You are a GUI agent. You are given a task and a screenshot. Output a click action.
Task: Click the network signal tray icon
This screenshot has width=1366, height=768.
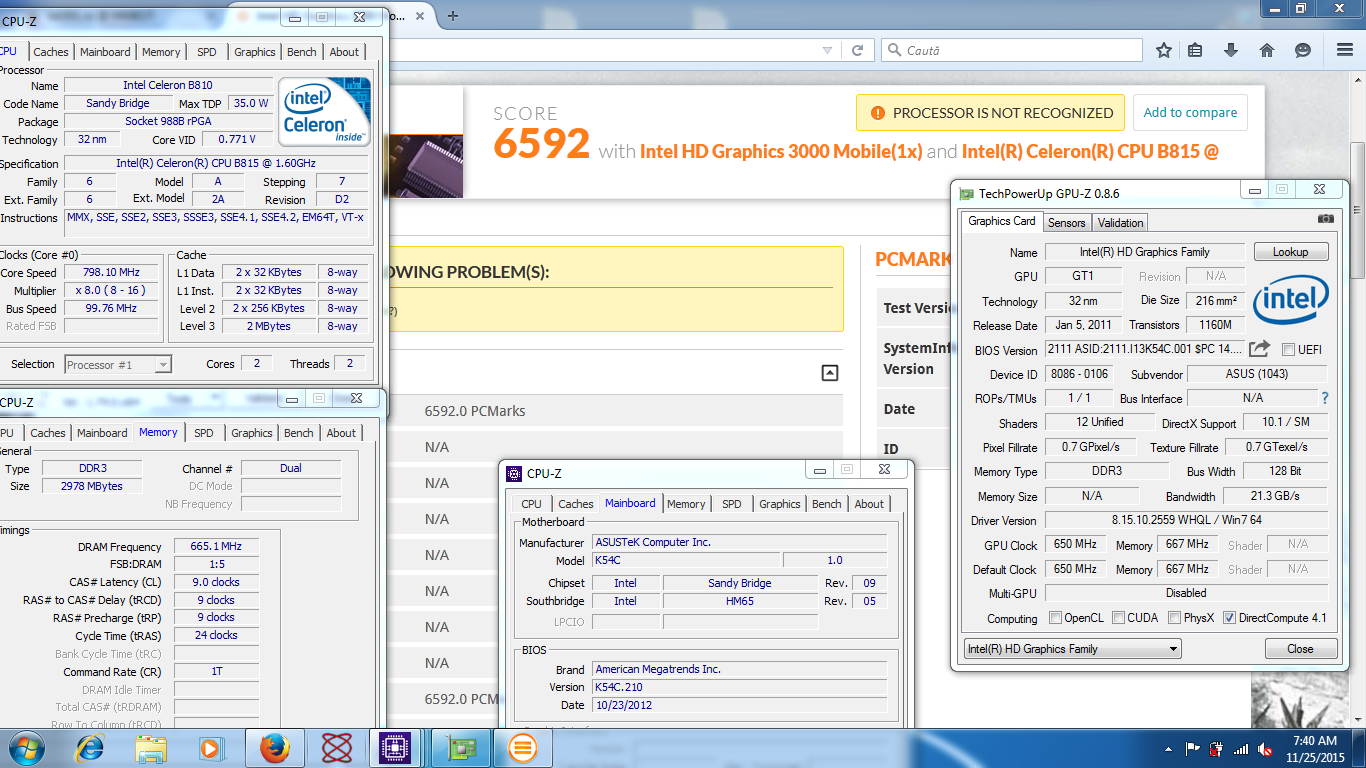(x=1241, y=748)
